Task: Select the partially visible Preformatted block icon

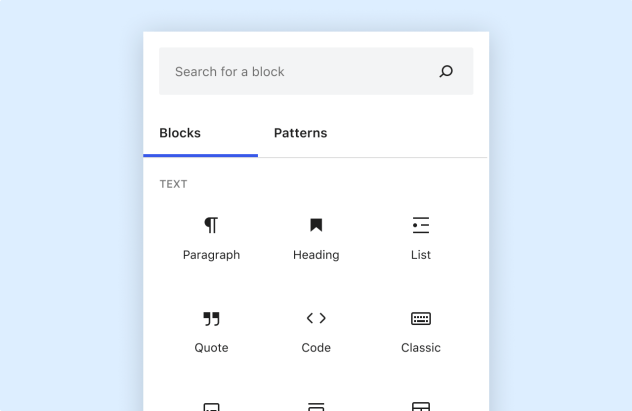Action: coord(211,406)
